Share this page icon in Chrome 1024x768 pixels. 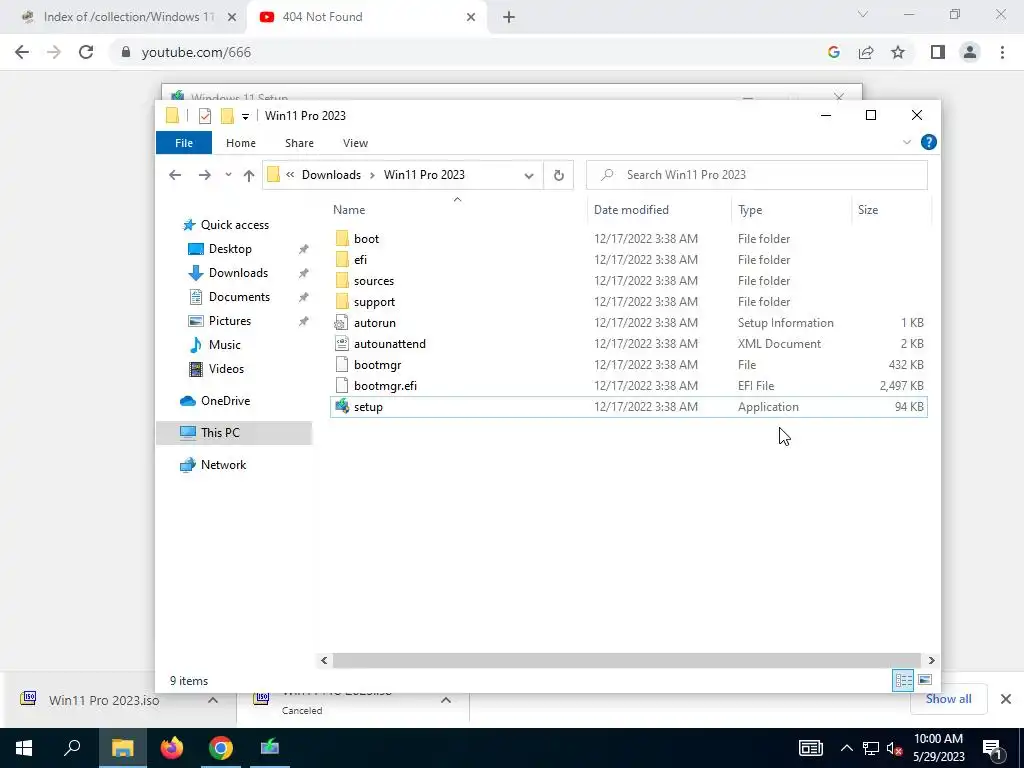[866, 52]
